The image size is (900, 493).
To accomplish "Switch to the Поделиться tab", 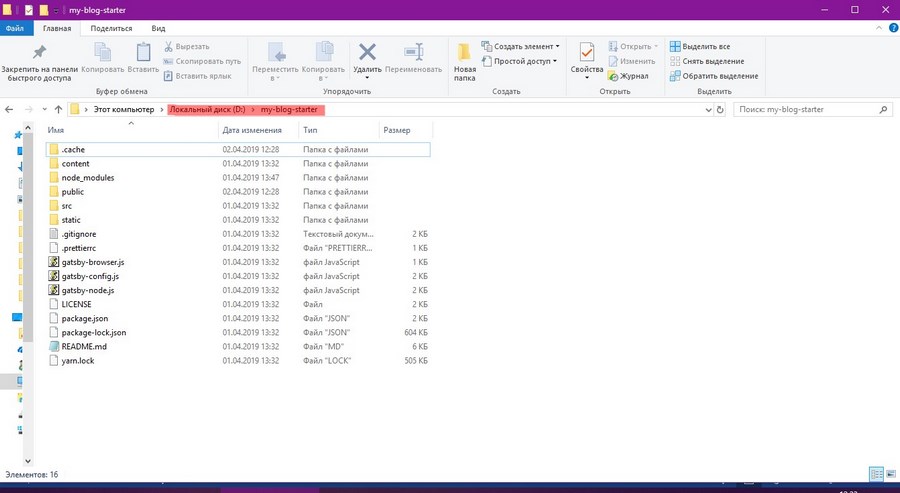I will tap(111, 28).
